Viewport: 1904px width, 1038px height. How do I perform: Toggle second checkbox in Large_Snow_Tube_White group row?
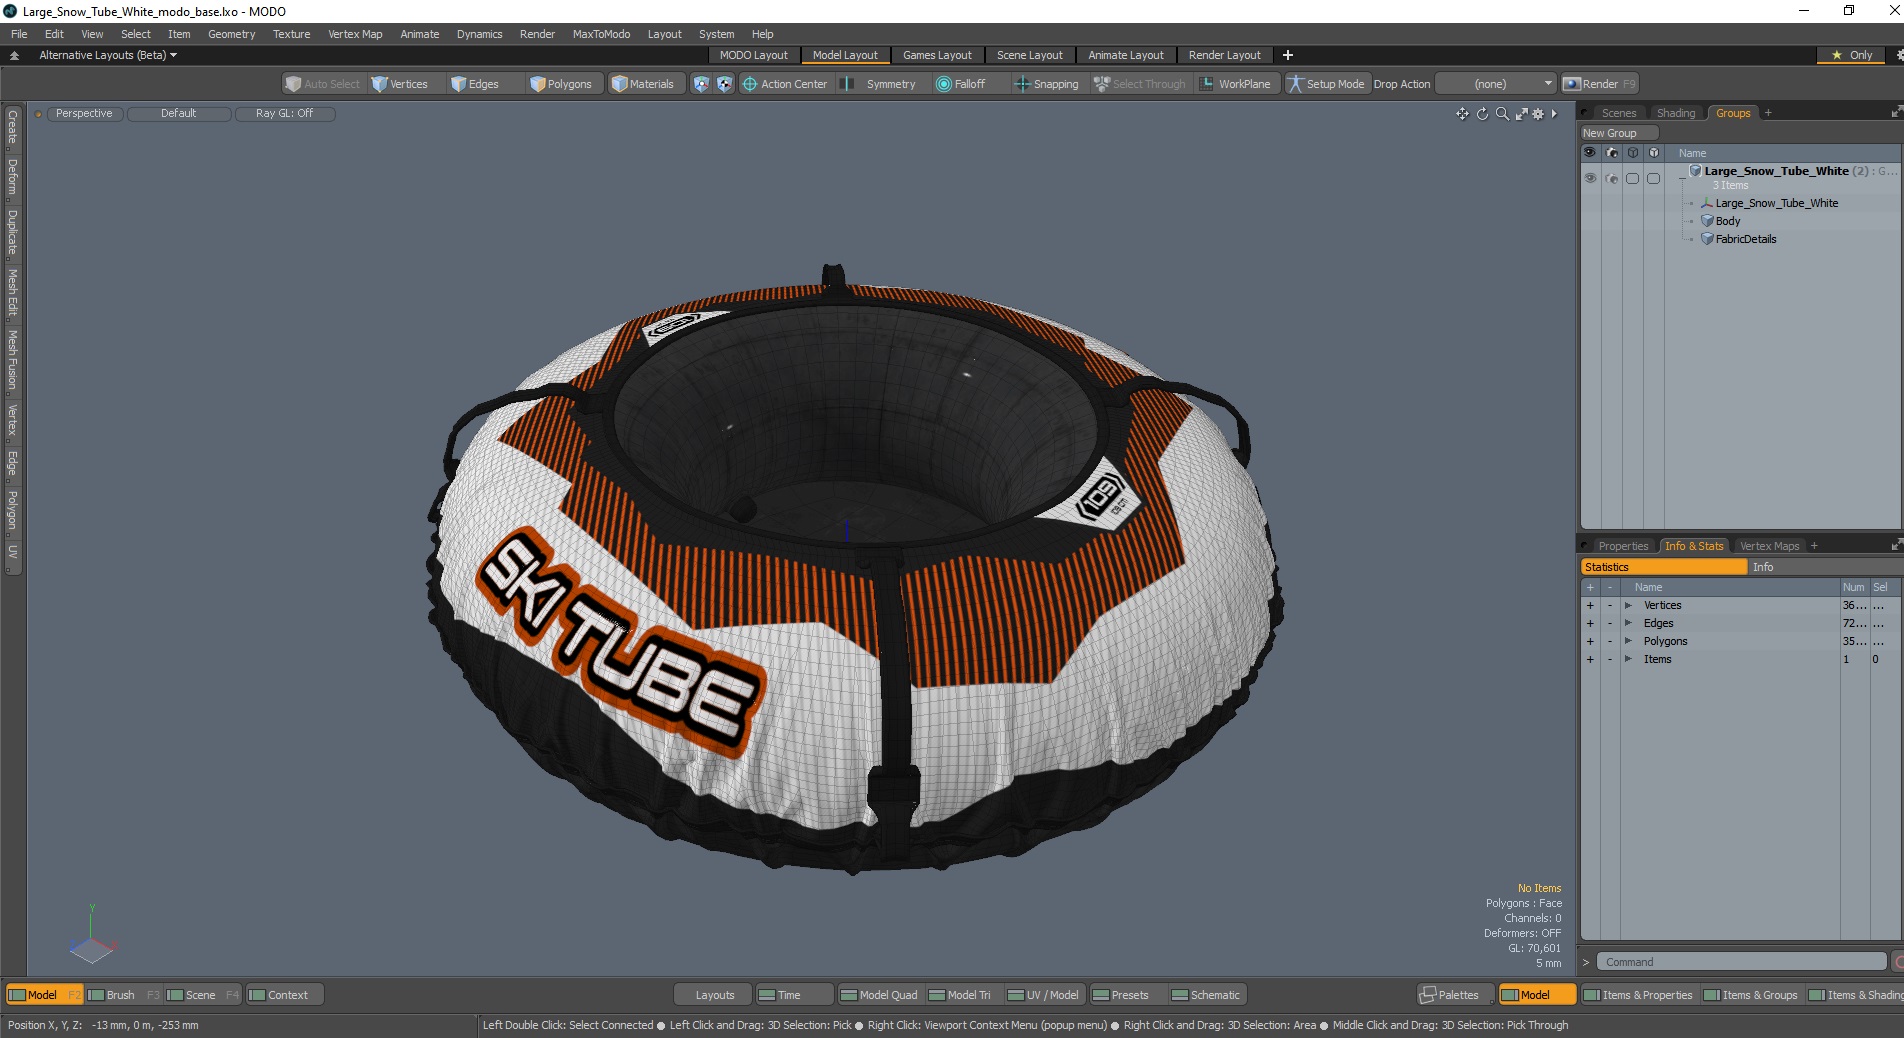coord(1653,178)
